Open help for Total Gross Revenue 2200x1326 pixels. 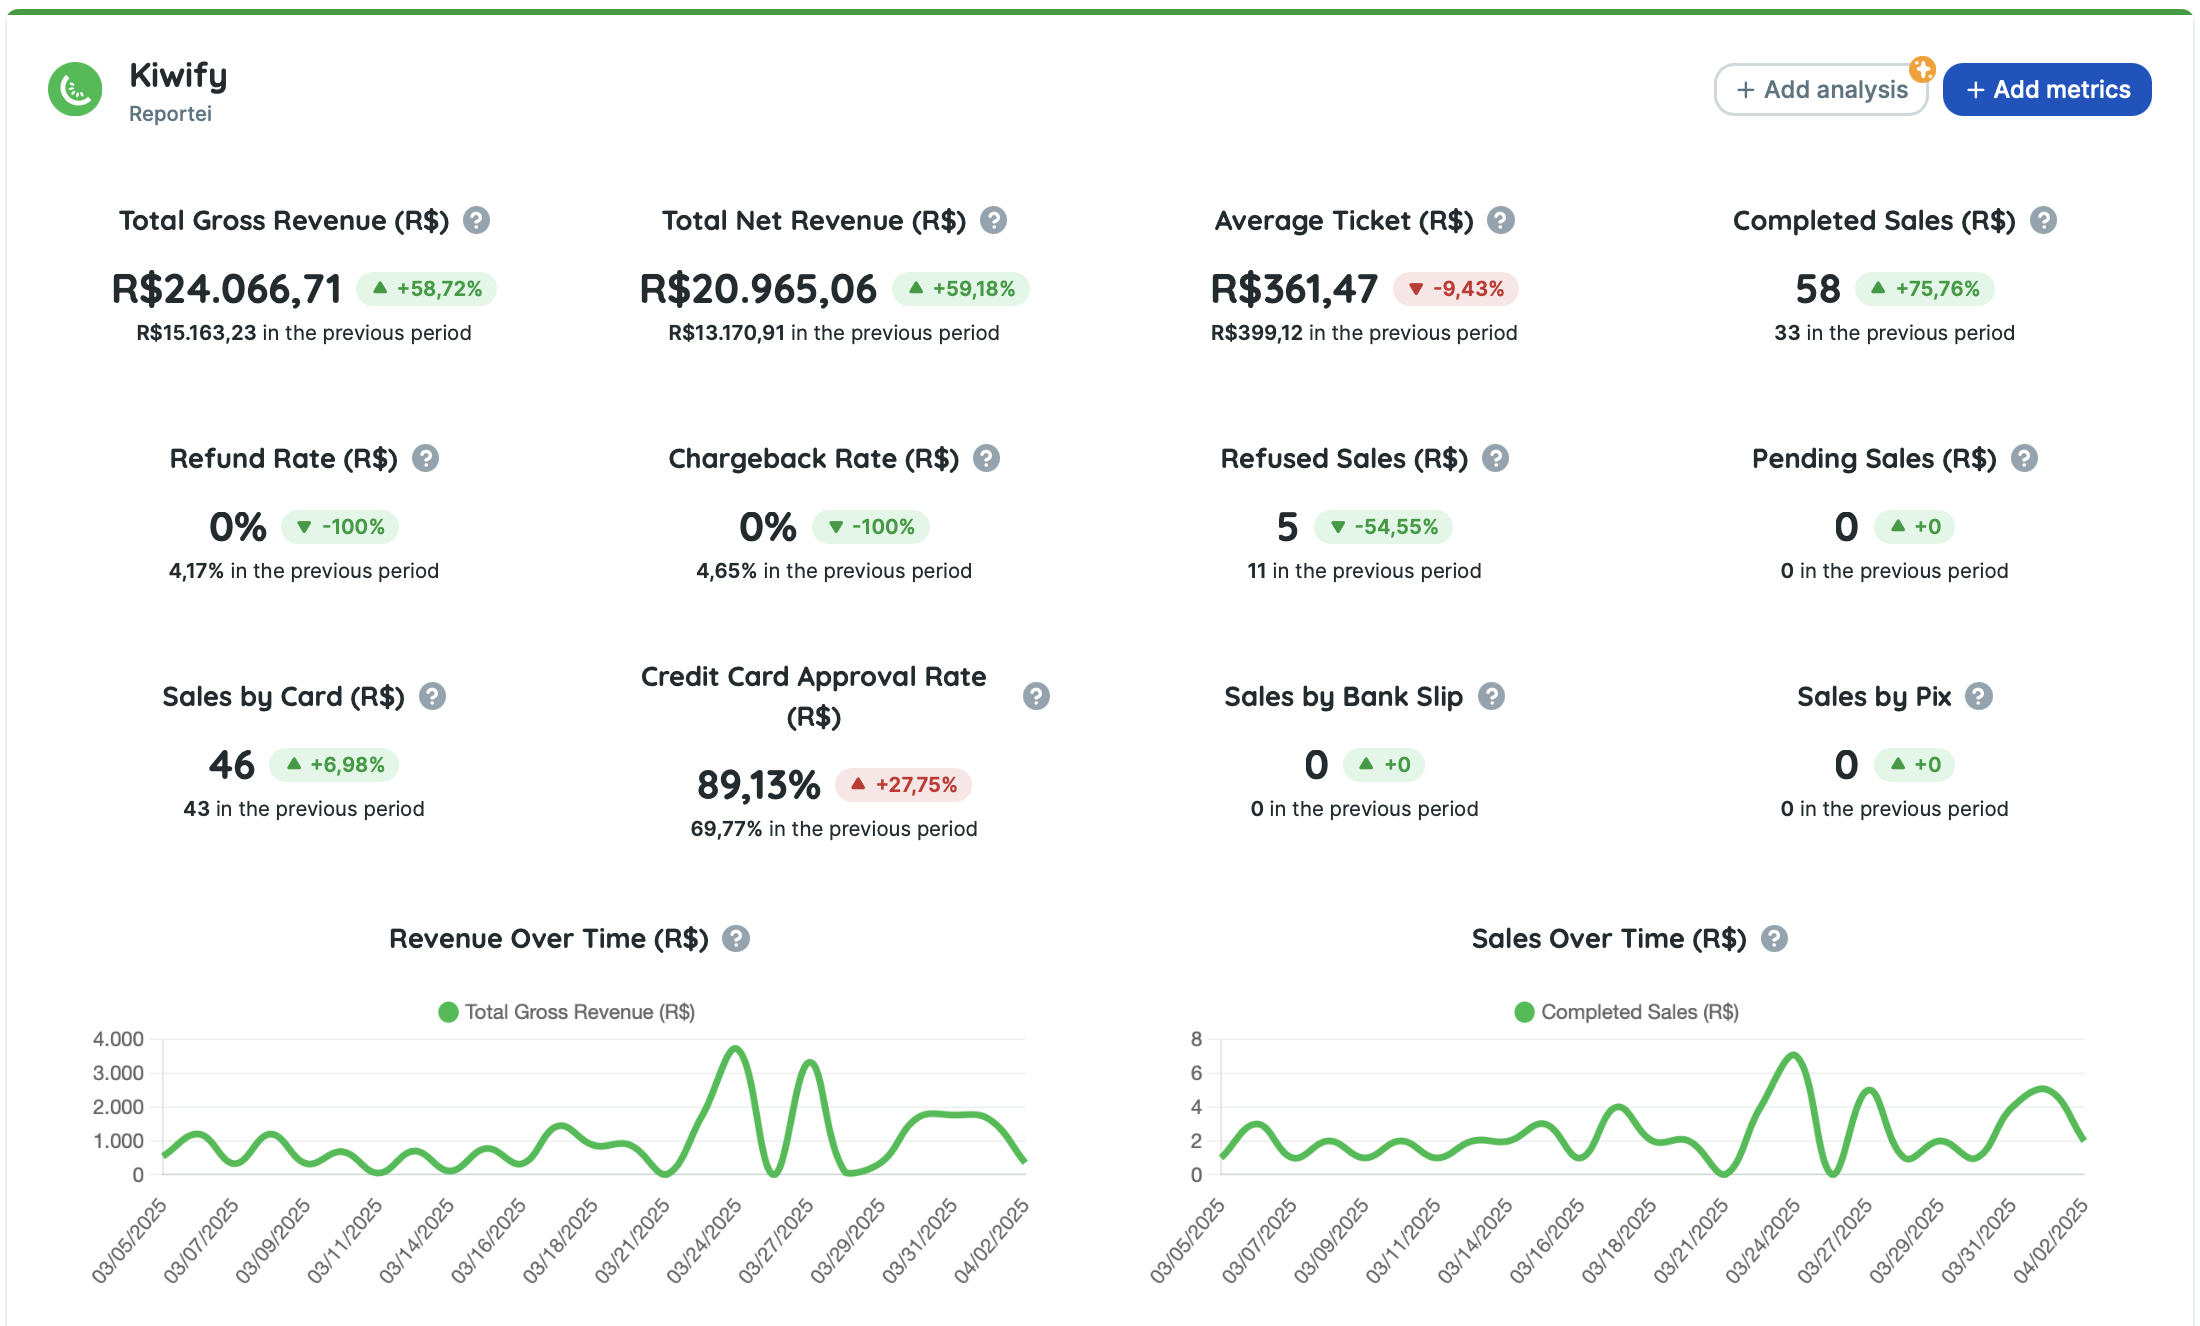[477, 220]
